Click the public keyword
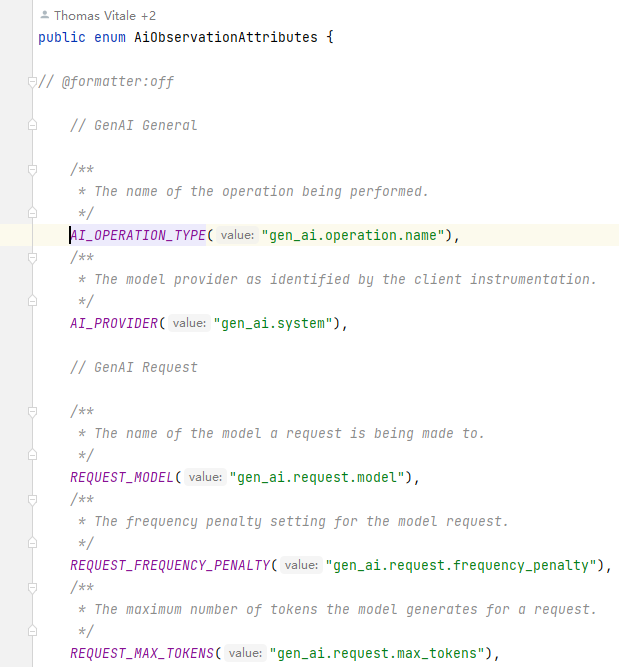Screen dimensions: 619x667 click(62, 37)
